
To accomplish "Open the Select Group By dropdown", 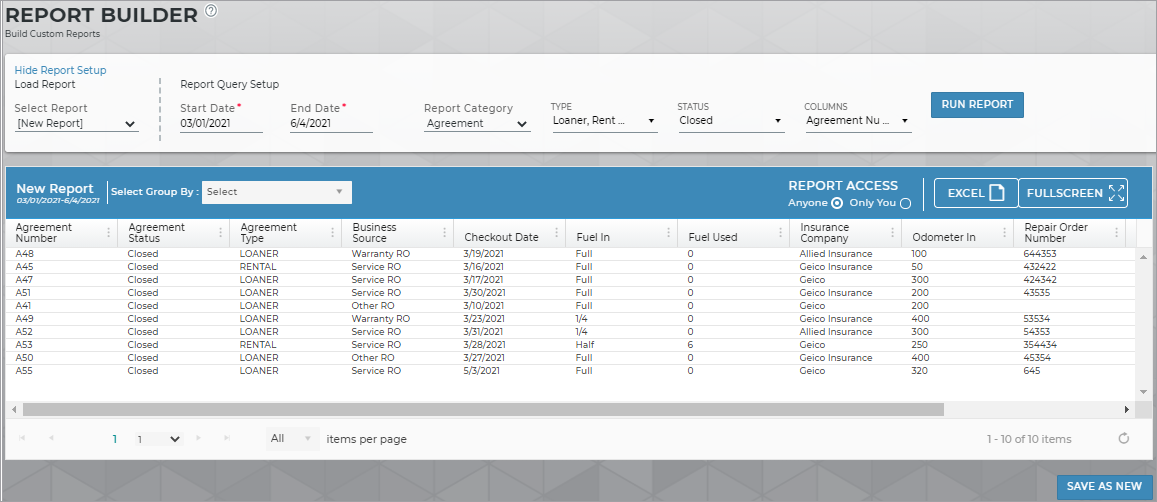I will pyautogui.click(x=276, y=192).
